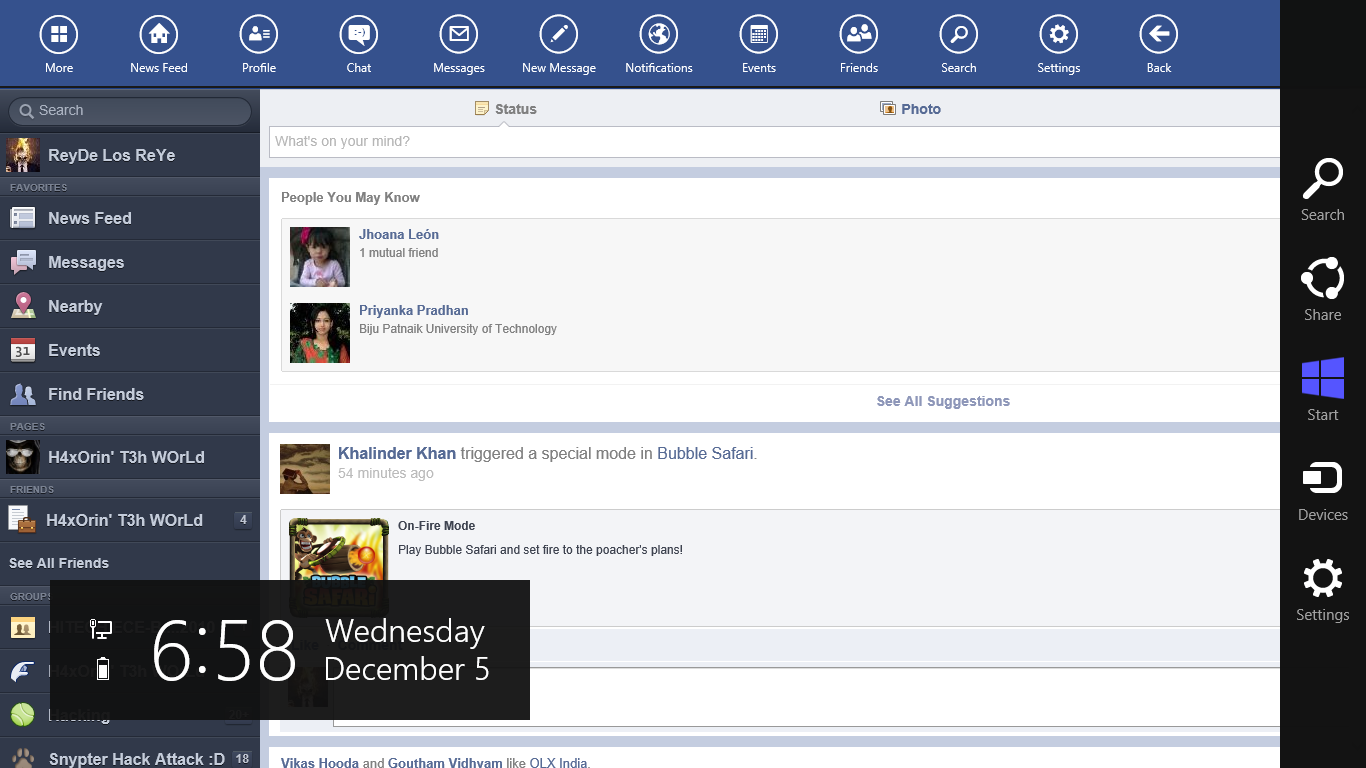Open Snypter Hack Attack :D group
The width and height of the screenshot is (1366, 768).
coord(130,758)
